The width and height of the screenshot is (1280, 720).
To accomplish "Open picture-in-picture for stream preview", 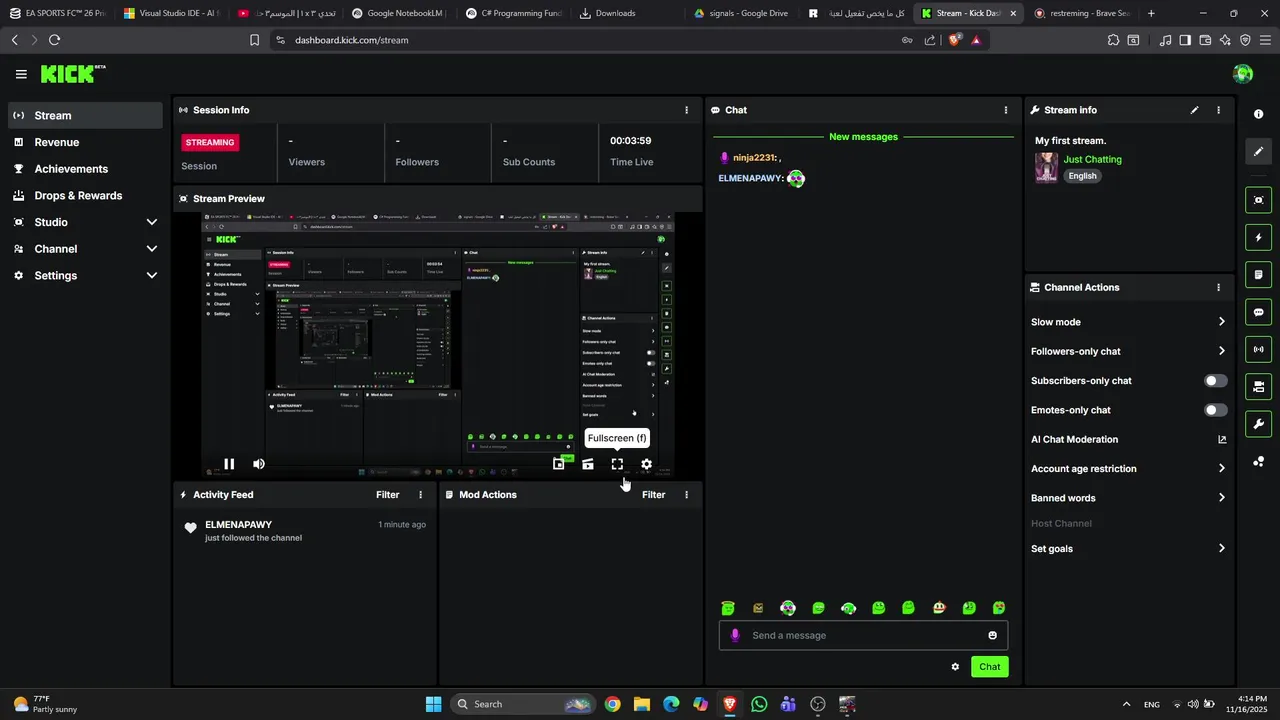I will (559, 464).
